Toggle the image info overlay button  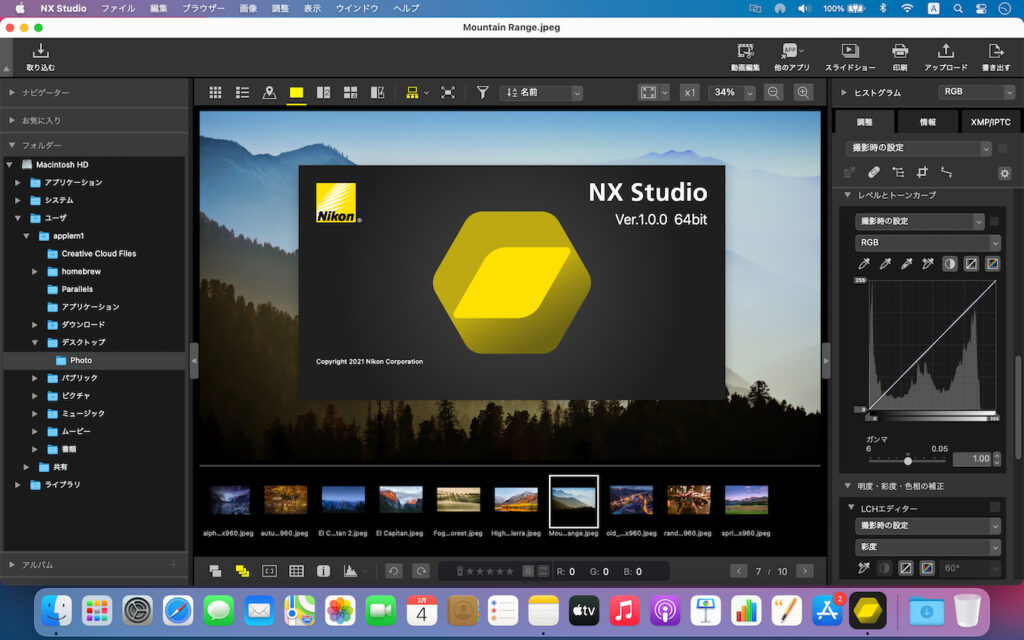[323, 571]
